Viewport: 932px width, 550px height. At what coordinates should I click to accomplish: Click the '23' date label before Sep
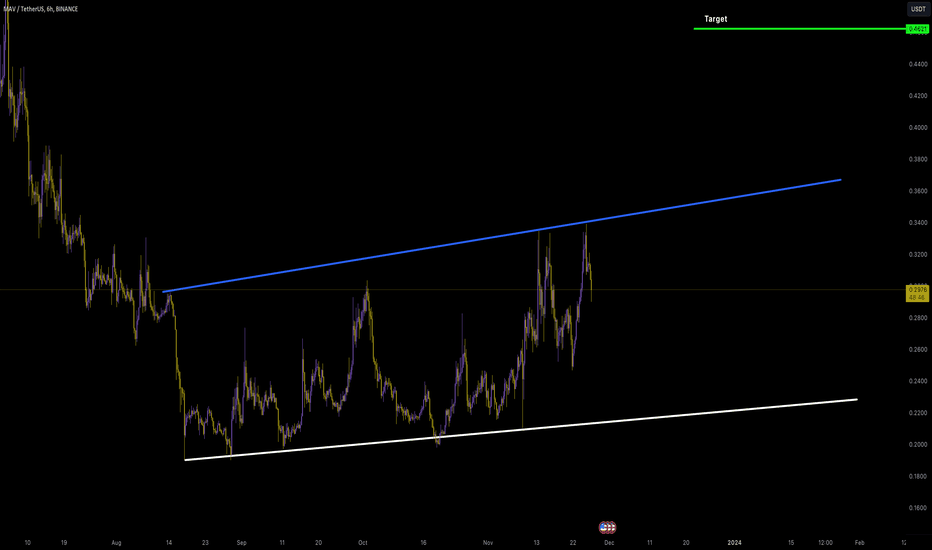[205, 543]
